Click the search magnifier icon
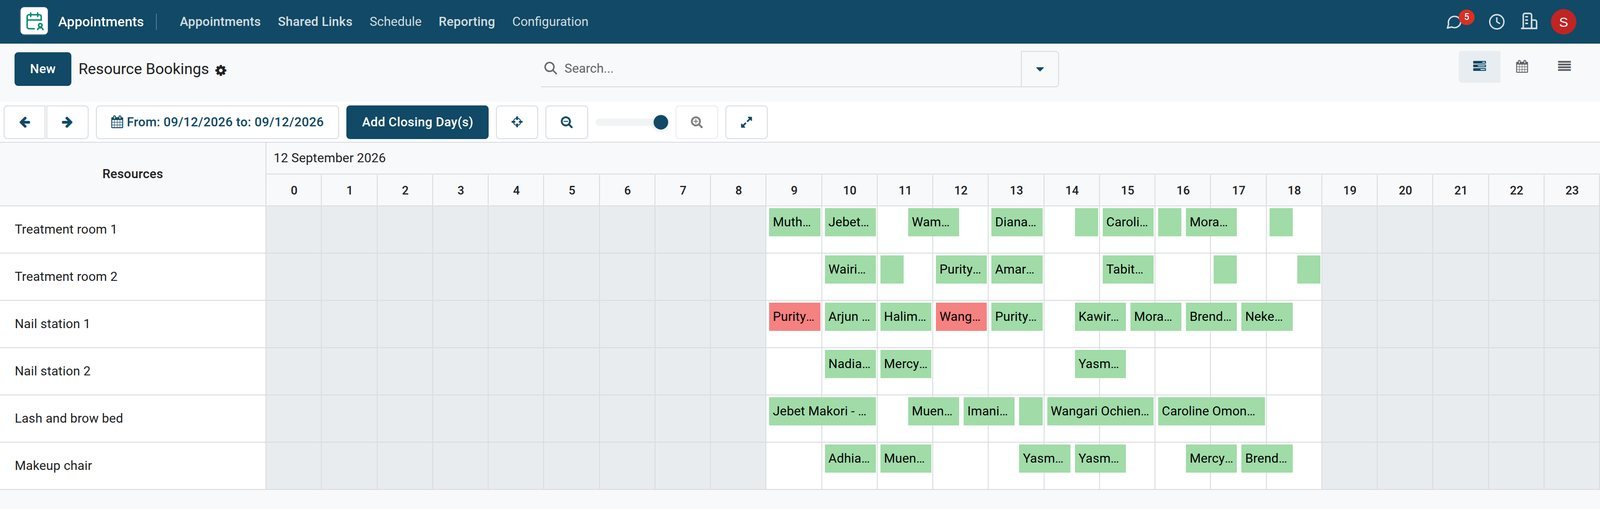 click(550, 68)
